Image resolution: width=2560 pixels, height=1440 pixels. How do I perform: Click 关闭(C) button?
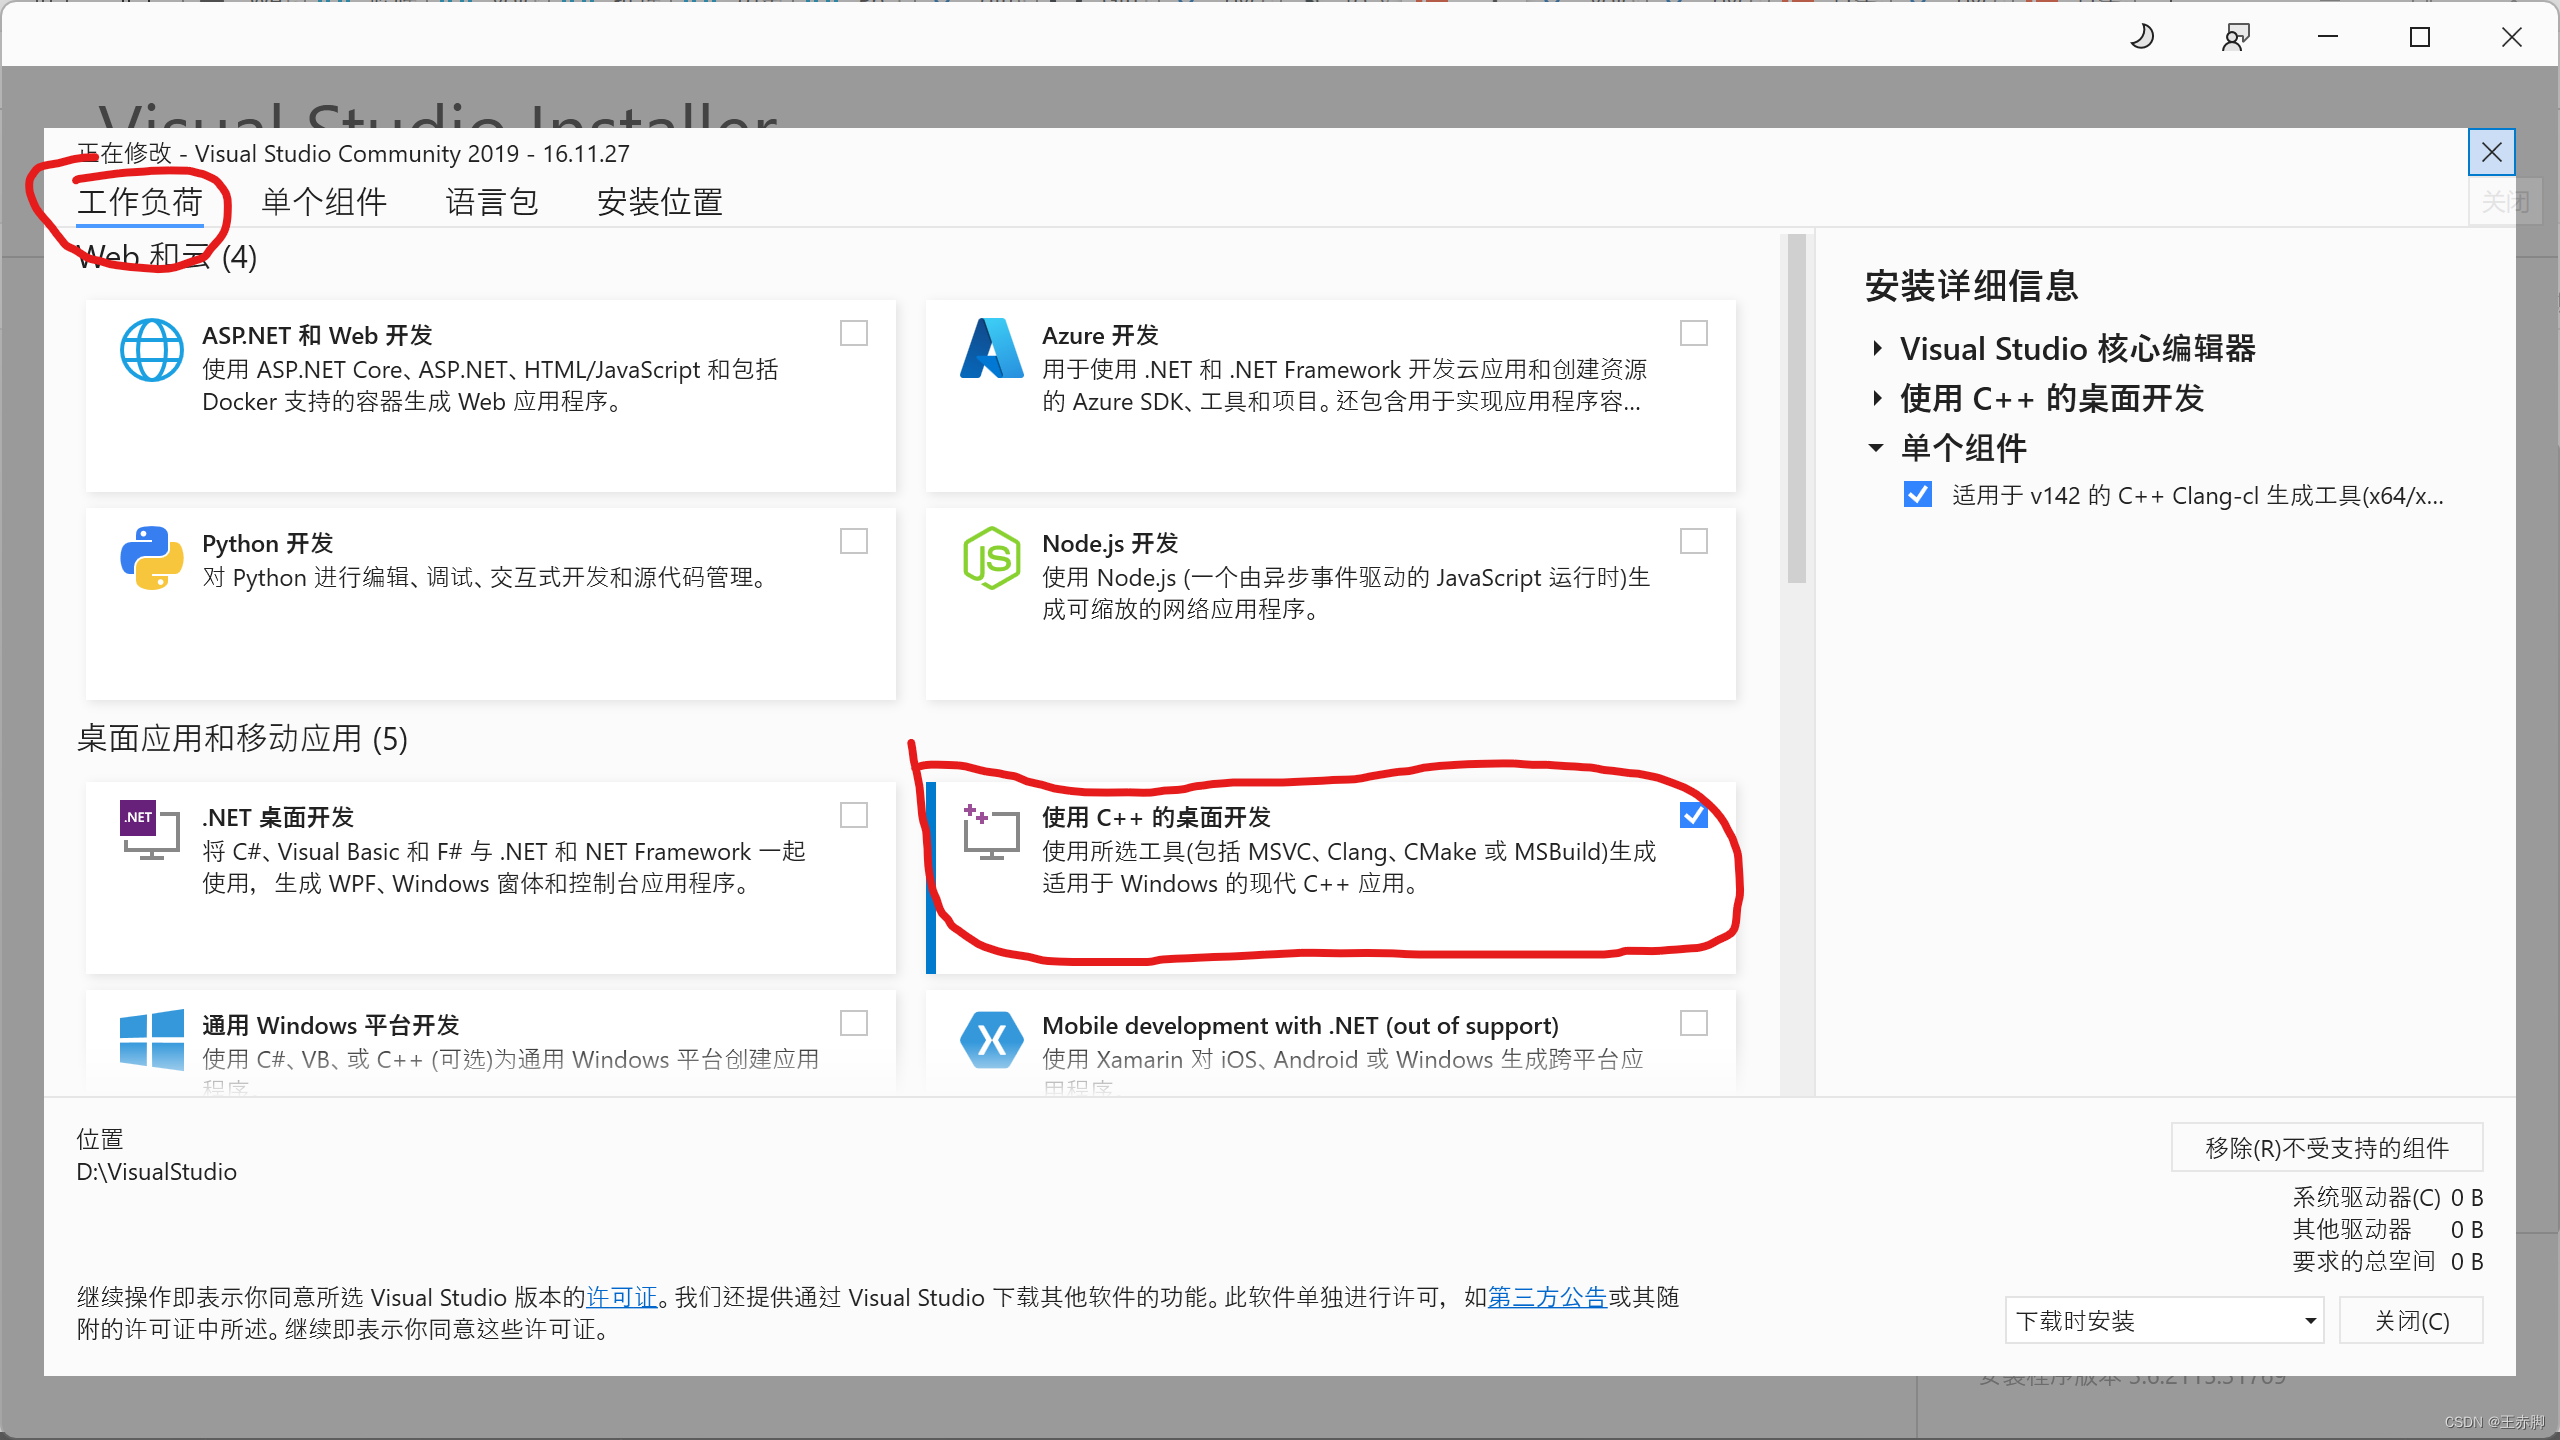pyautogui.click(x=2411, y=1321)
